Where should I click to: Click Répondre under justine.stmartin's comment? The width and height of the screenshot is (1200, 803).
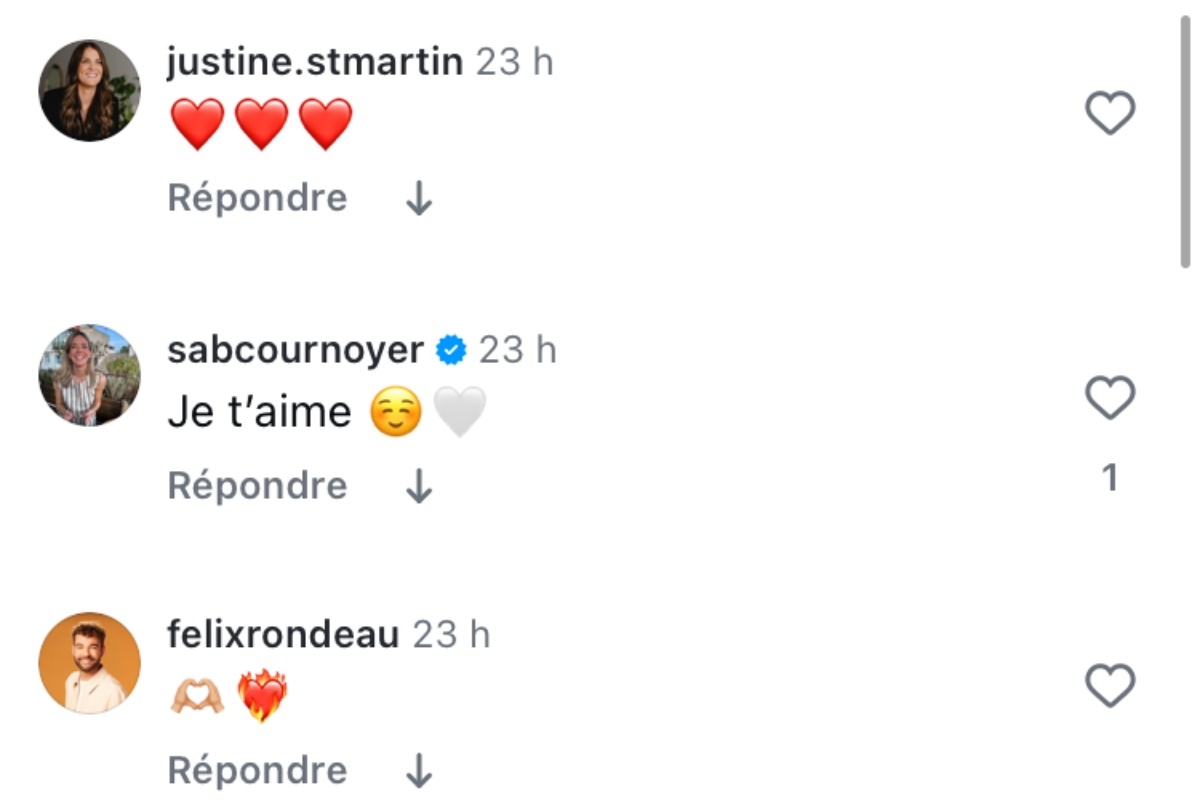point(257,198)
